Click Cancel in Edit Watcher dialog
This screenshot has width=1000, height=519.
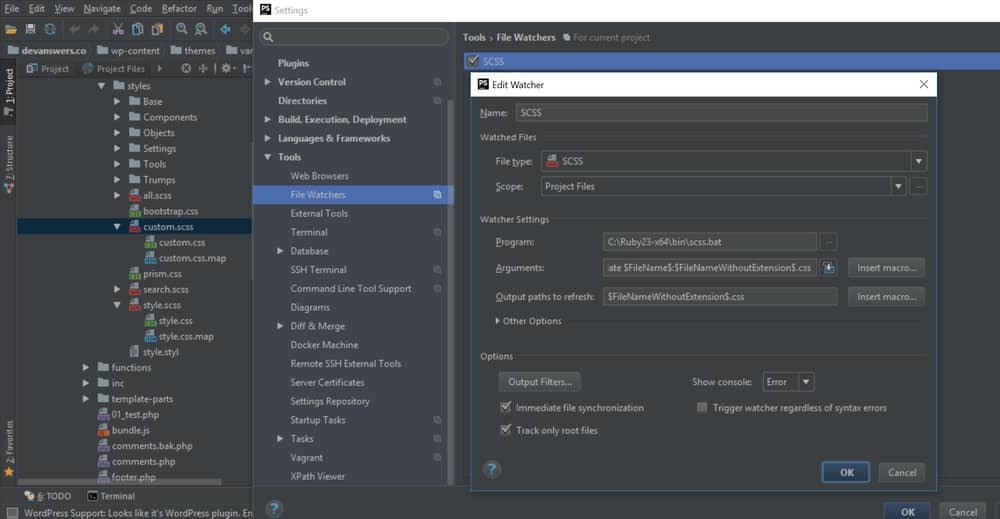click(901, 472)
